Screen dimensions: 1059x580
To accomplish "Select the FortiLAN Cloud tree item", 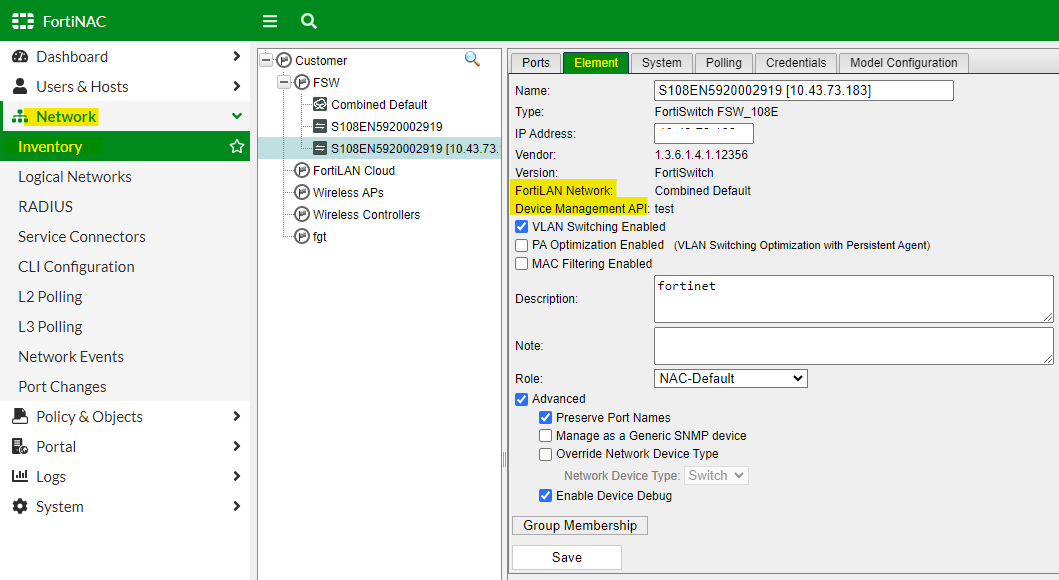I will pos(354,170).
